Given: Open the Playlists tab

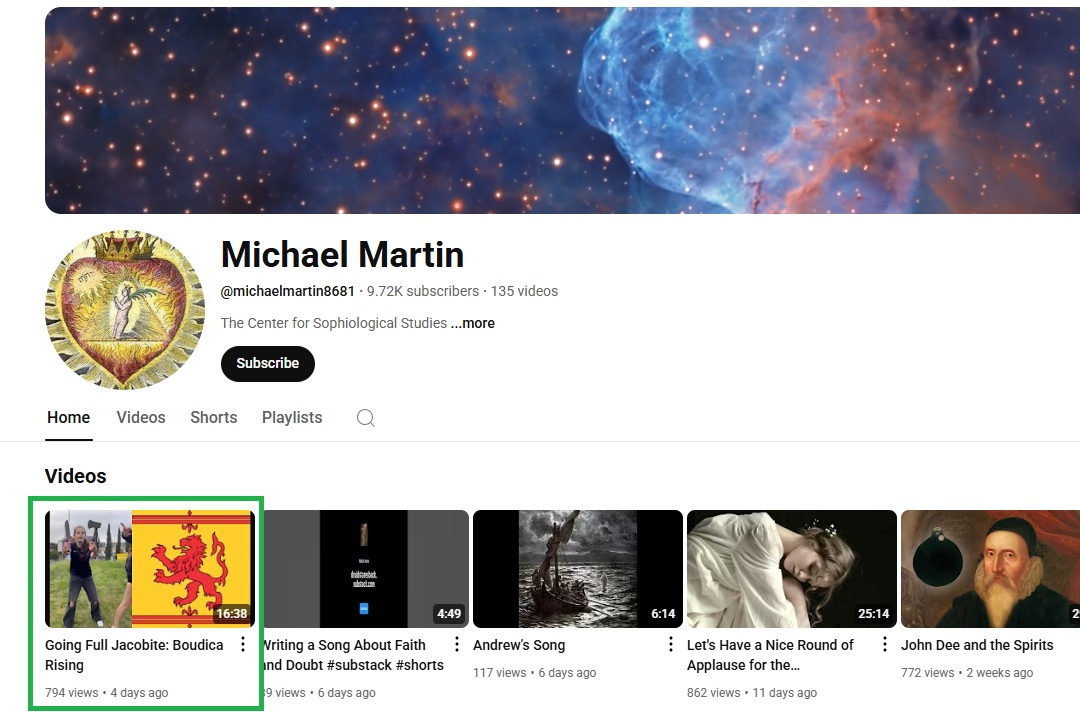Looking at the screenshot, I should (292, 417).
